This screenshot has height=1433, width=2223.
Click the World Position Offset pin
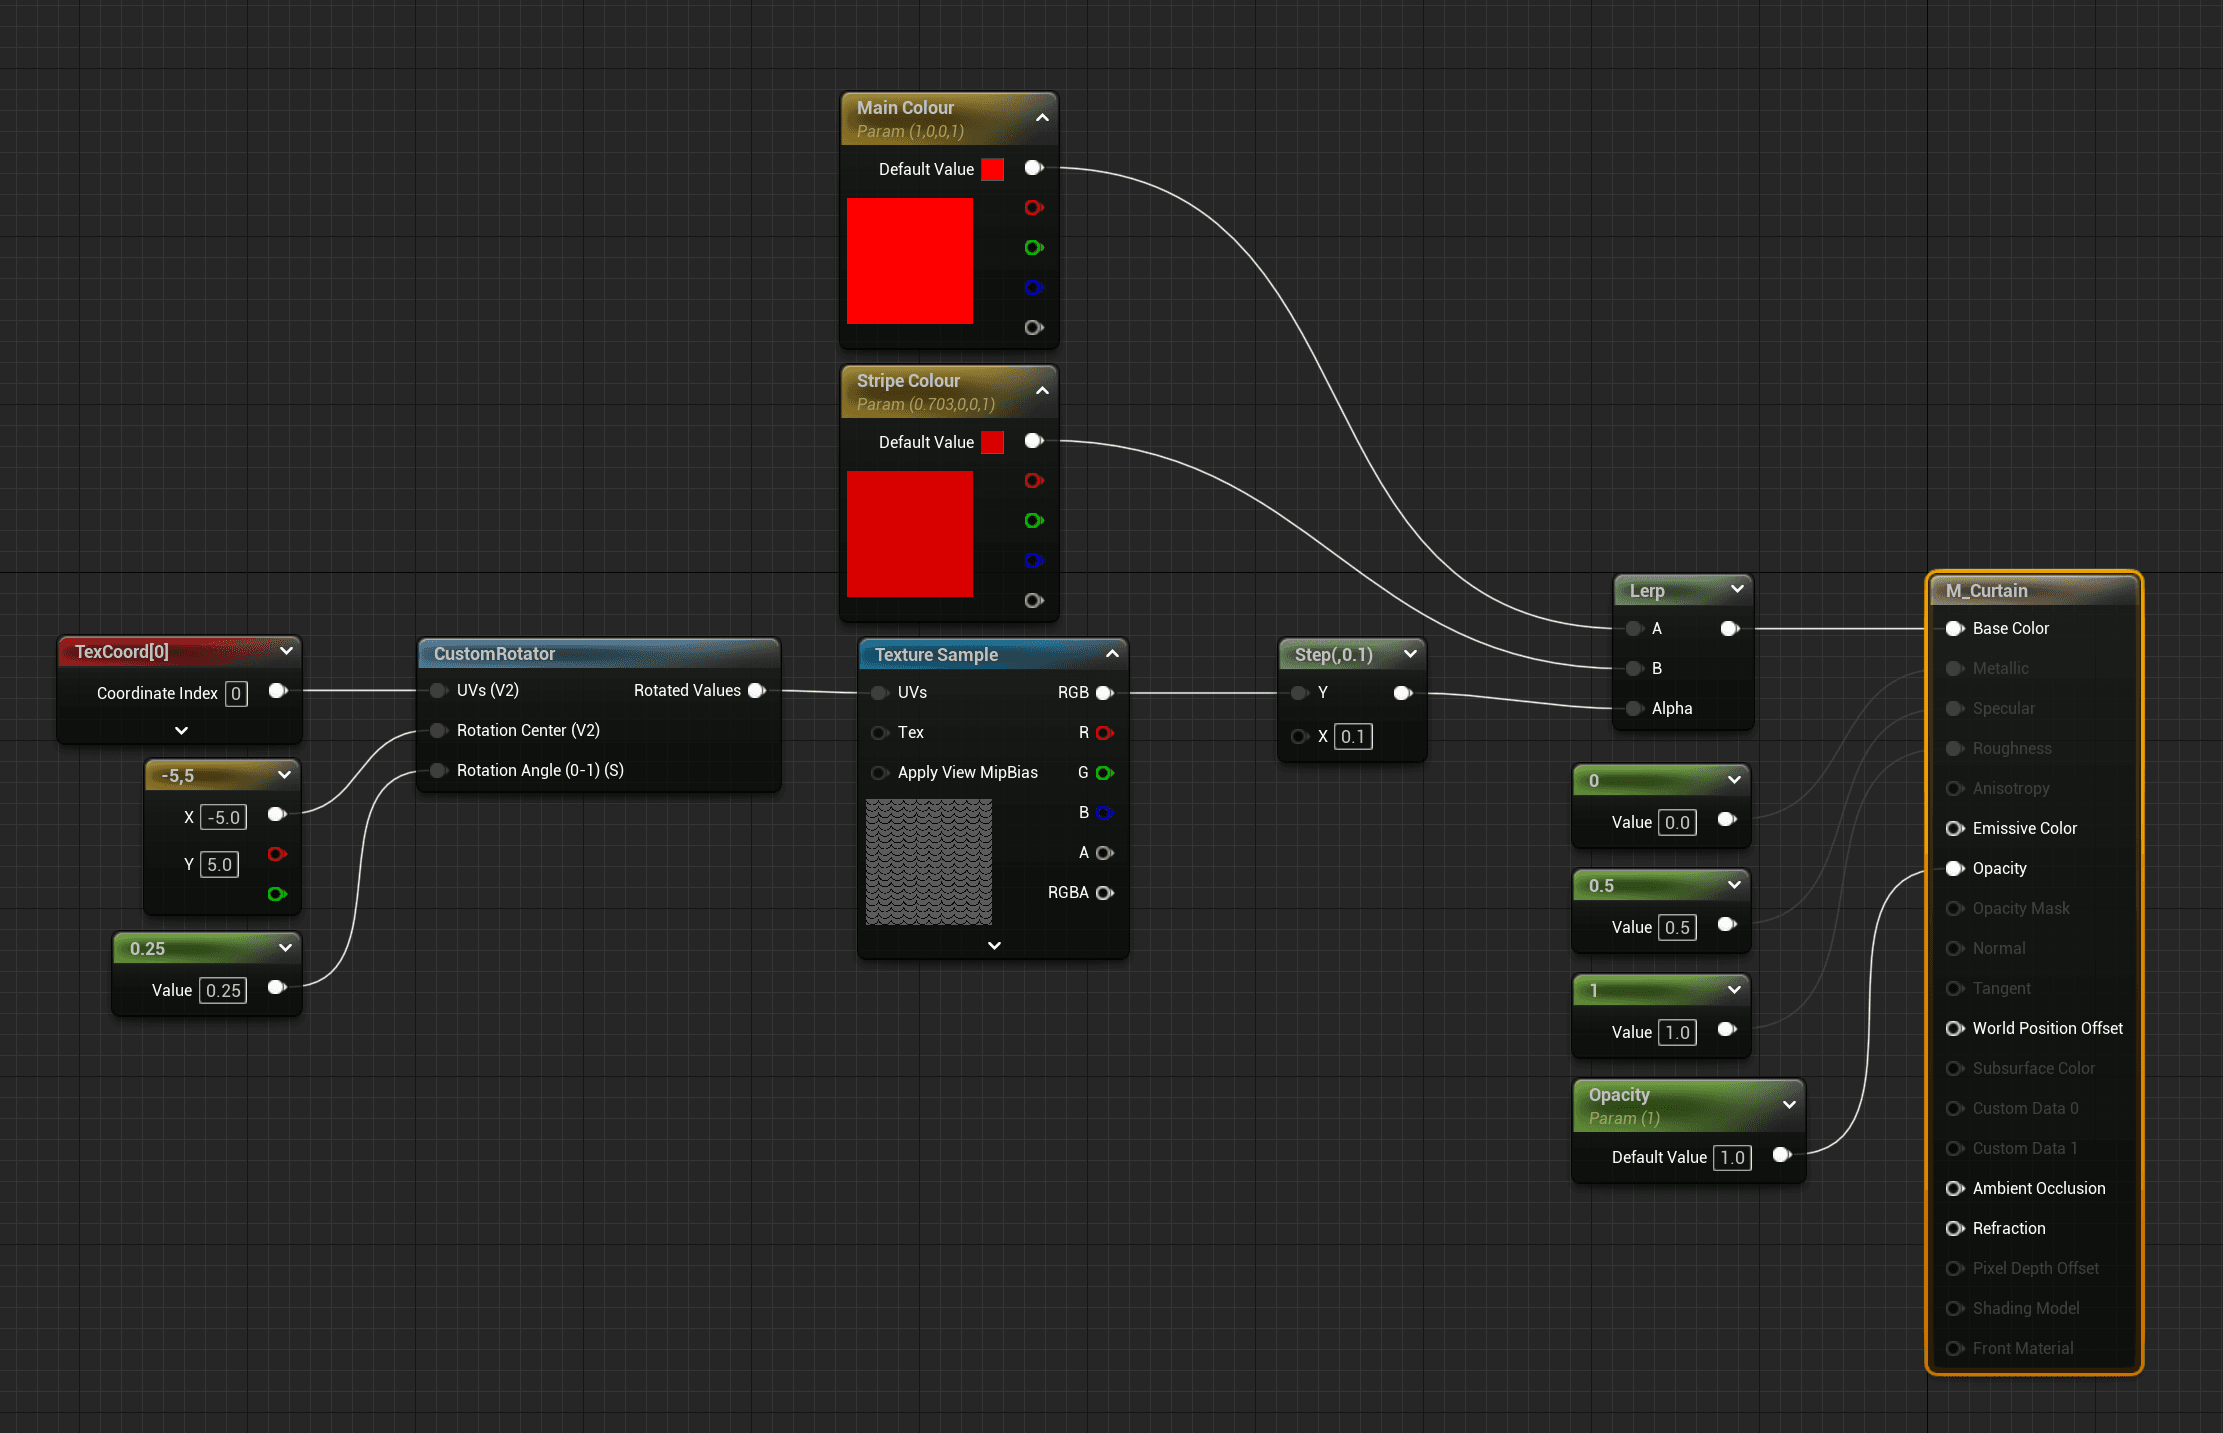[1954, 1029]
